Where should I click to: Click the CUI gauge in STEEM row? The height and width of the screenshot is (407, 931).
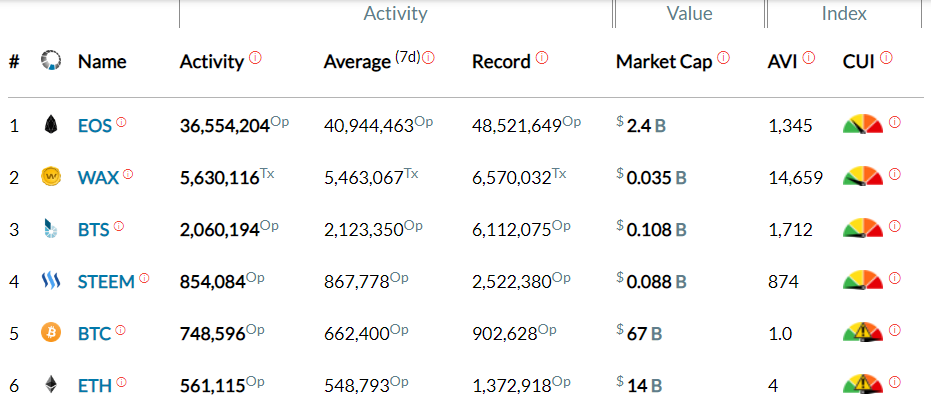863,281
